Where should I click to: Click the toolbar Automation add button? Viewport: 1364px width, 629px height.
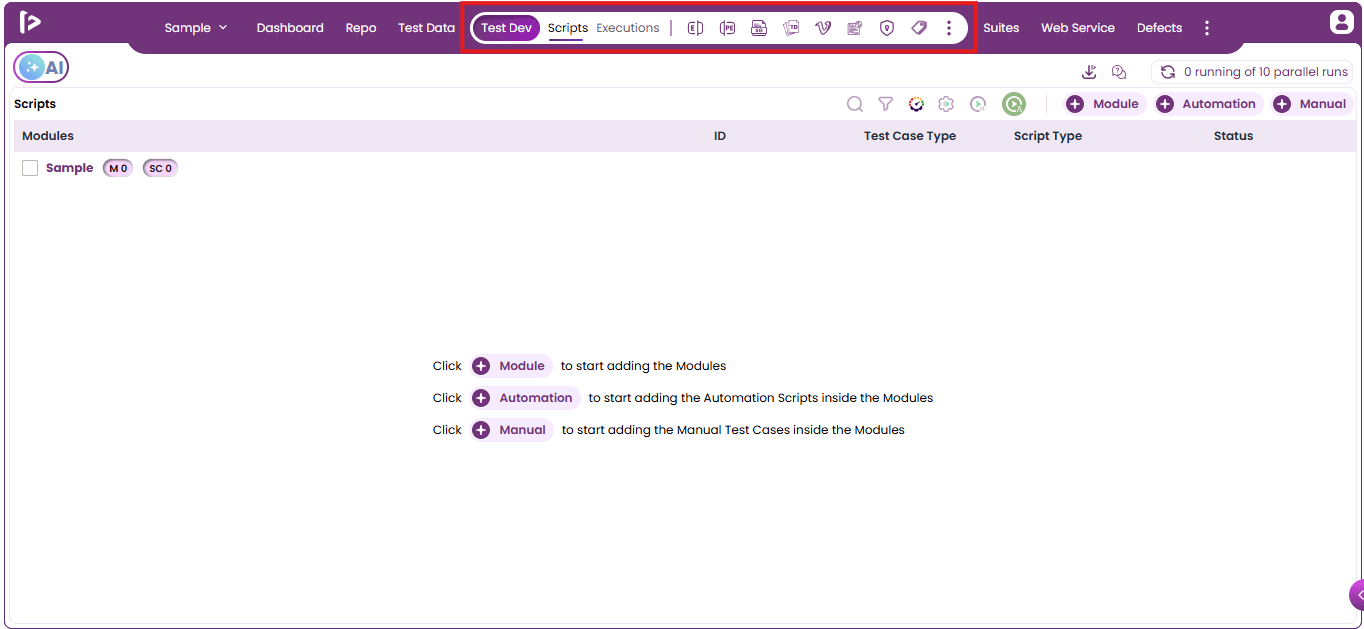[x=1207, y=104]
